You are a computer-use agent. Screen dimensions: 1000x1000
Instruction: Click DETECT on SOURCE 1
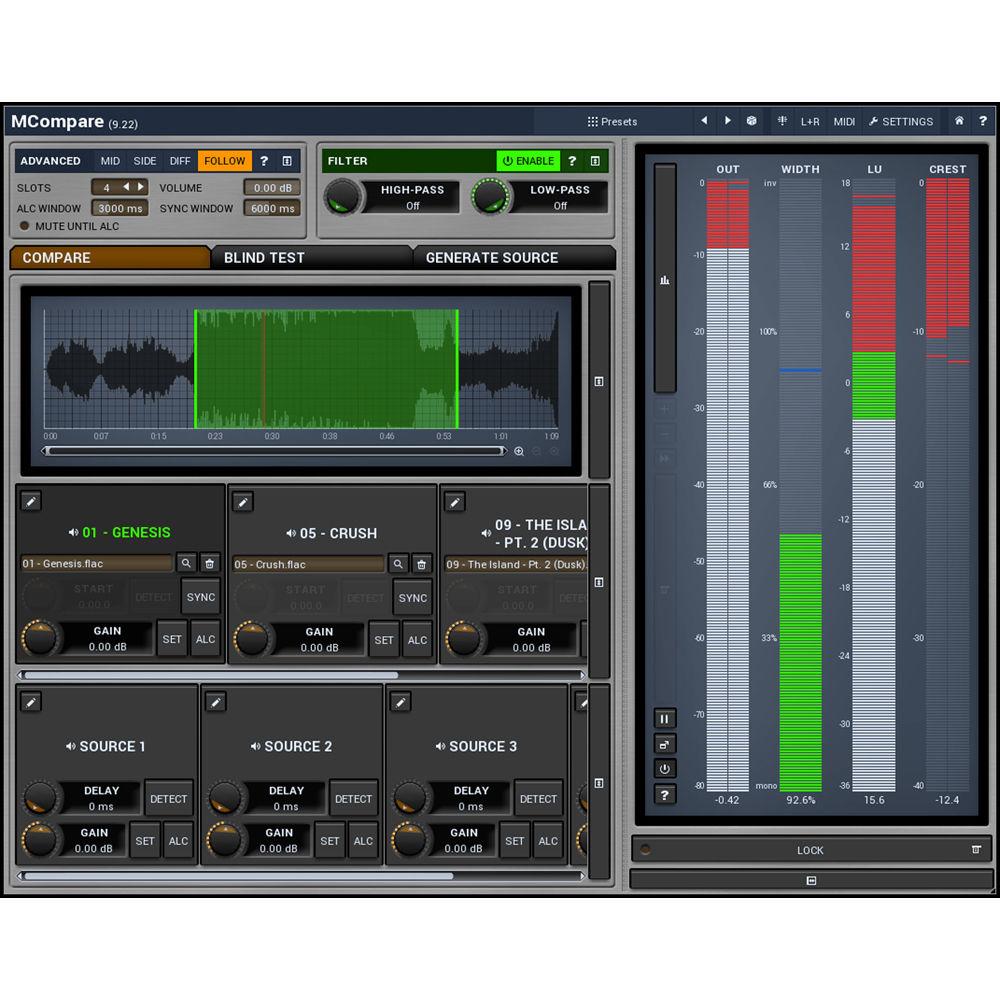click(169, 798)
